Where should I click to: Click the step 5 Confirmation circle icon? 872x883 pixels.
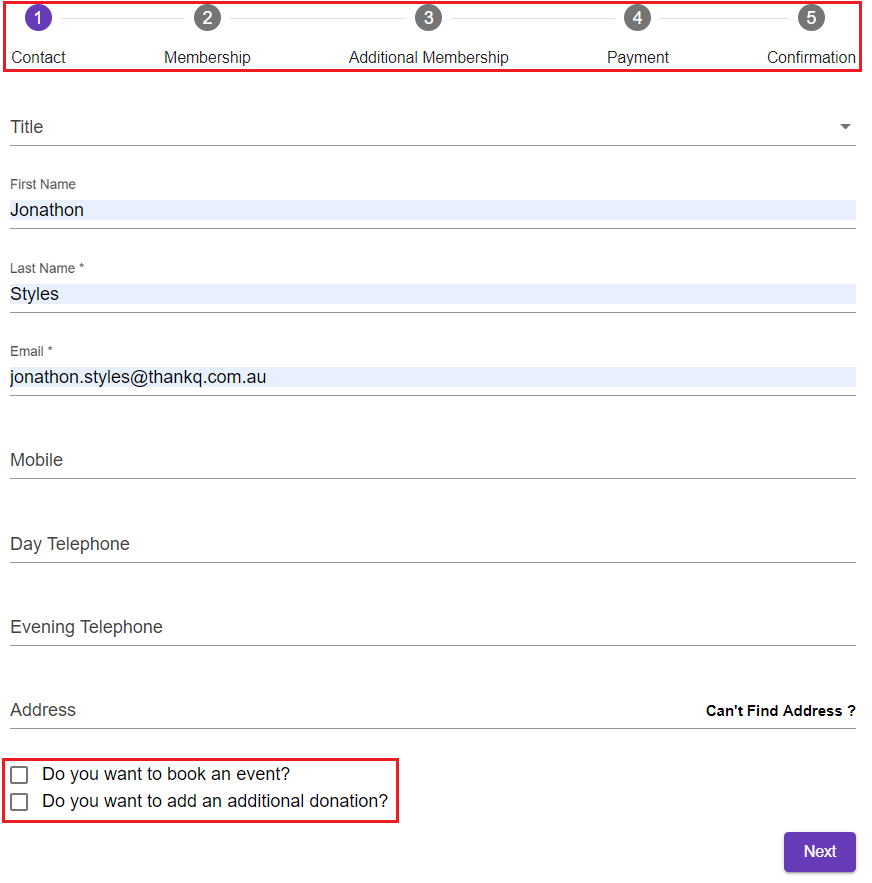click(x=811, y=17)
